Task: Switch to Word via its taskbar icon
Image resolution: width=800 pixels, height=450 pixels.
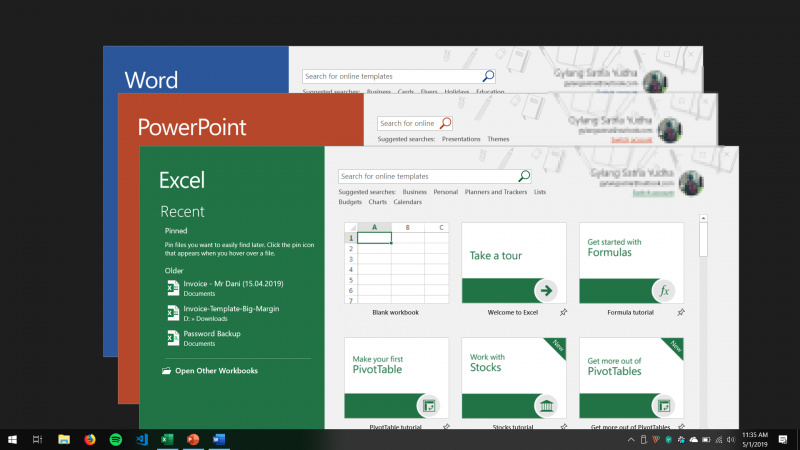Action: (x=219, y=439)
